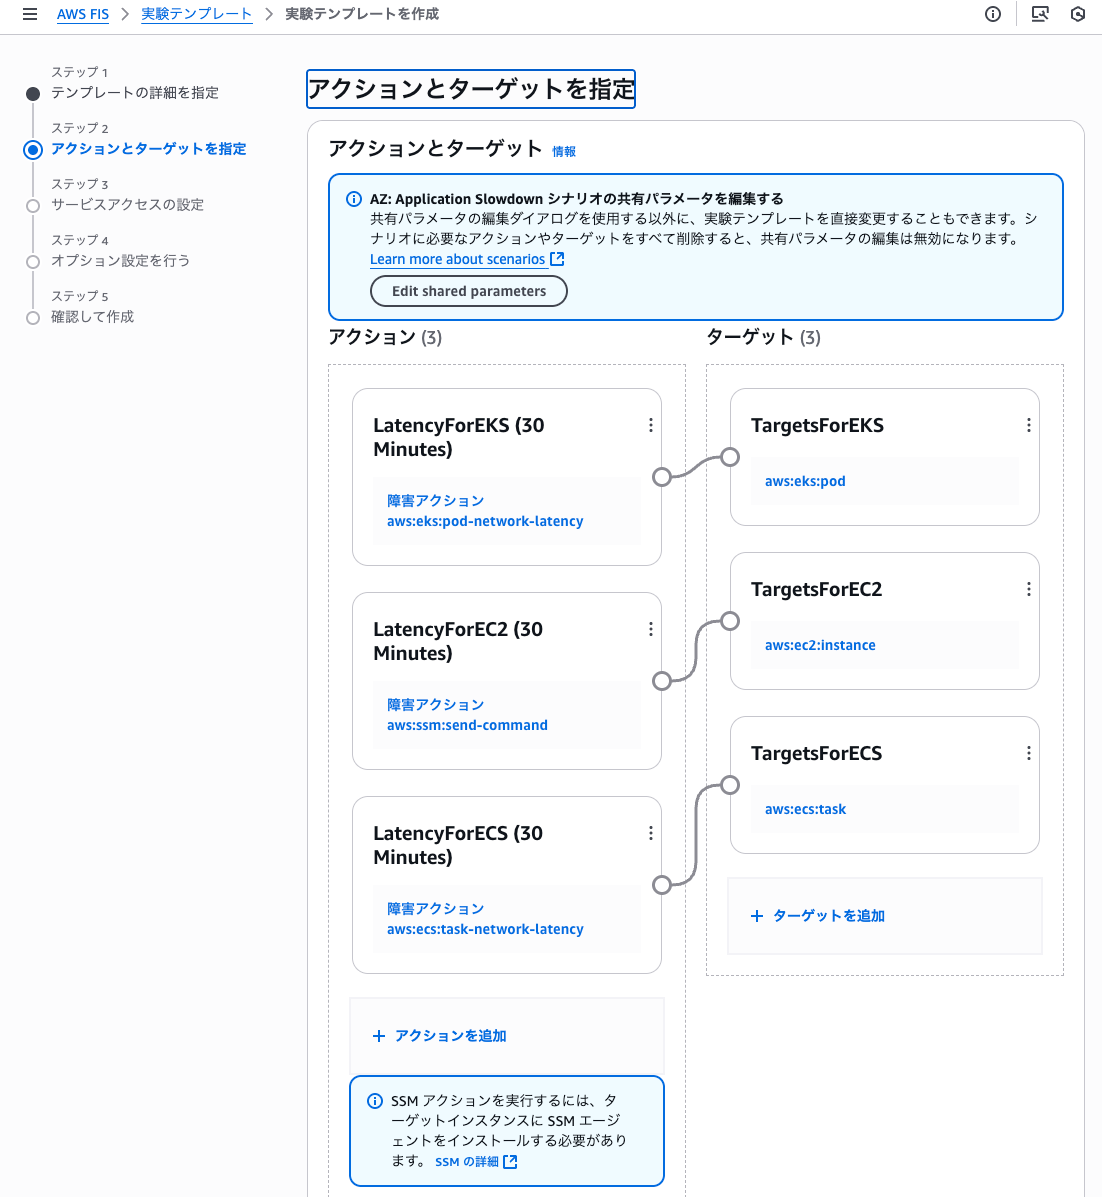Image resolution: width=1102 pixels, height=1197 pixels.
Task: Open the navigation sidebar hamburger menu
Action: [x=29, y=14]
